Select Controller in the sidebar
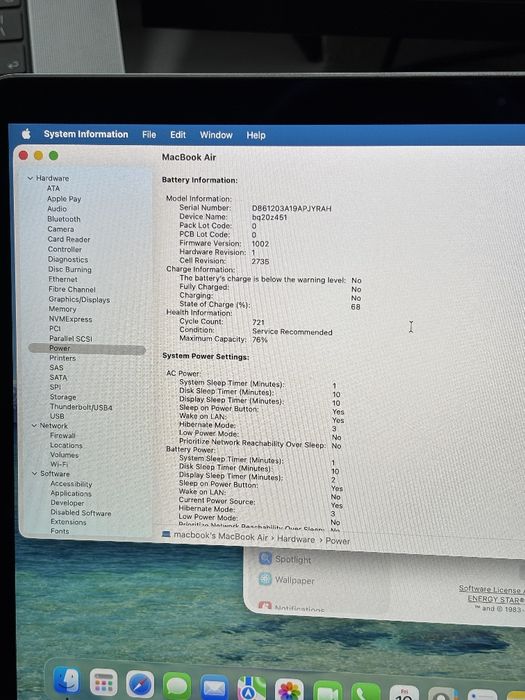This screenshot has height=700, width=525. click(x=65, y=249)
